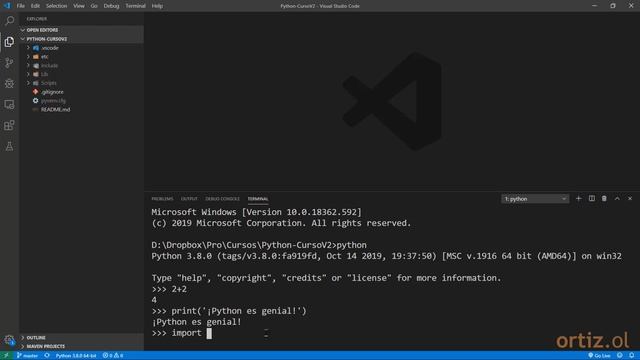
Task: Click the '>>> 2+2' terminal line
Action: 169,289
